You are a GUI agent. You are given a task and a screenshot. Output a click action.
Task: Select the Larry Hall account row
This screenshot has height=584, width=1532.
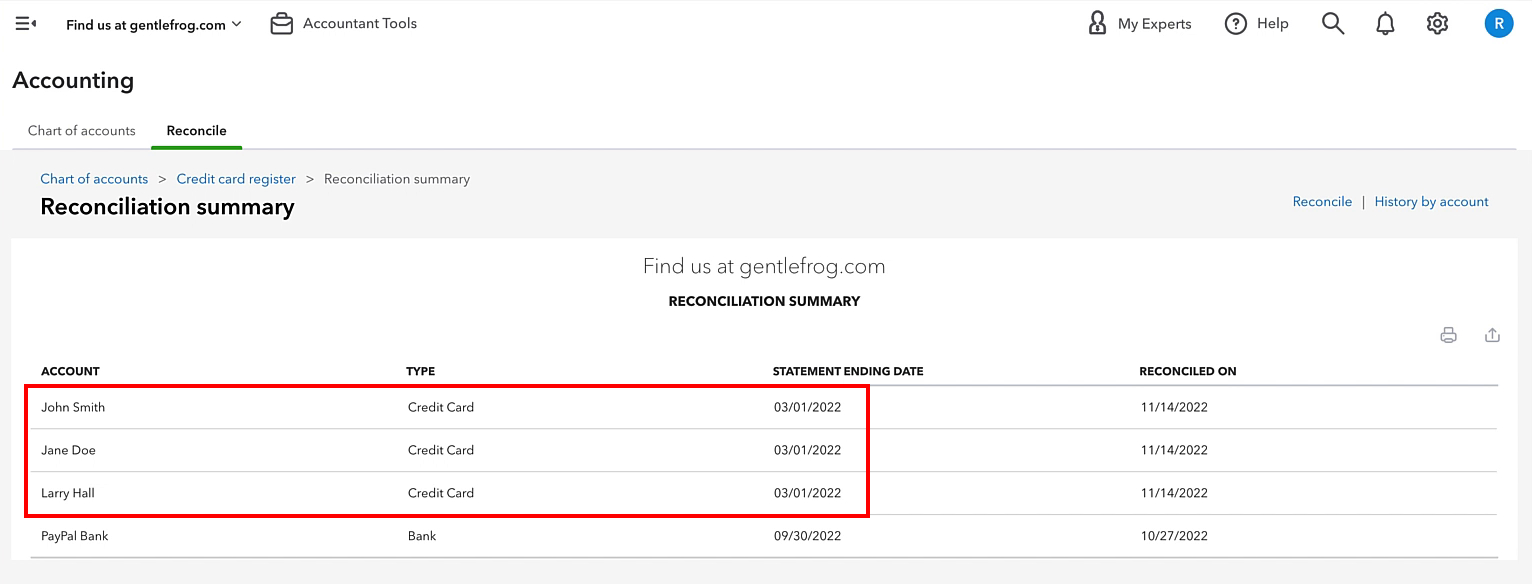point(763,493)
